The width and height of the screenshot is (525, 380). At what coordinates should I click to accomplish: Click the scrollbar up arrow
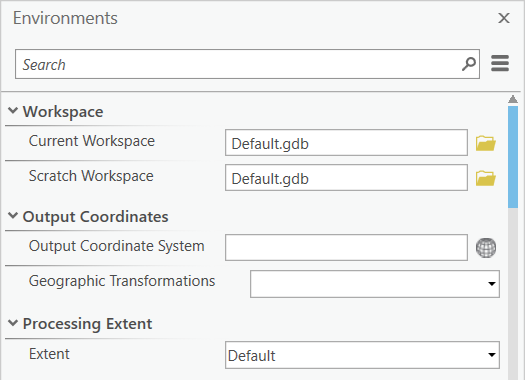(513, 99)
